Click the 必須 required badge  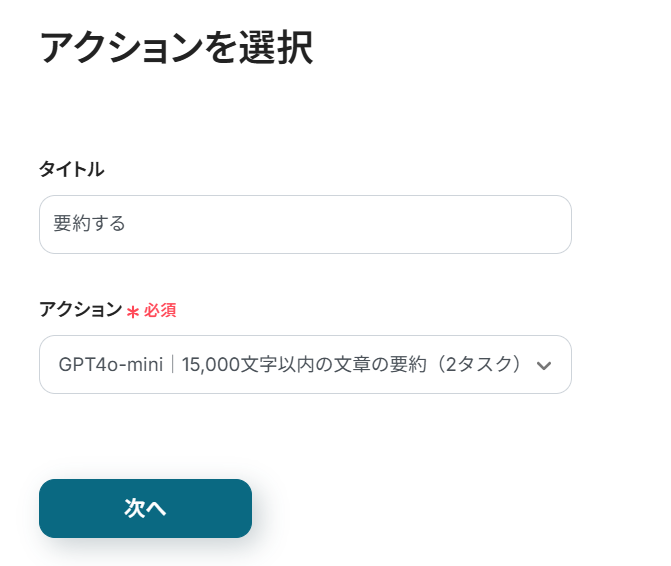[x=160, y=311]
